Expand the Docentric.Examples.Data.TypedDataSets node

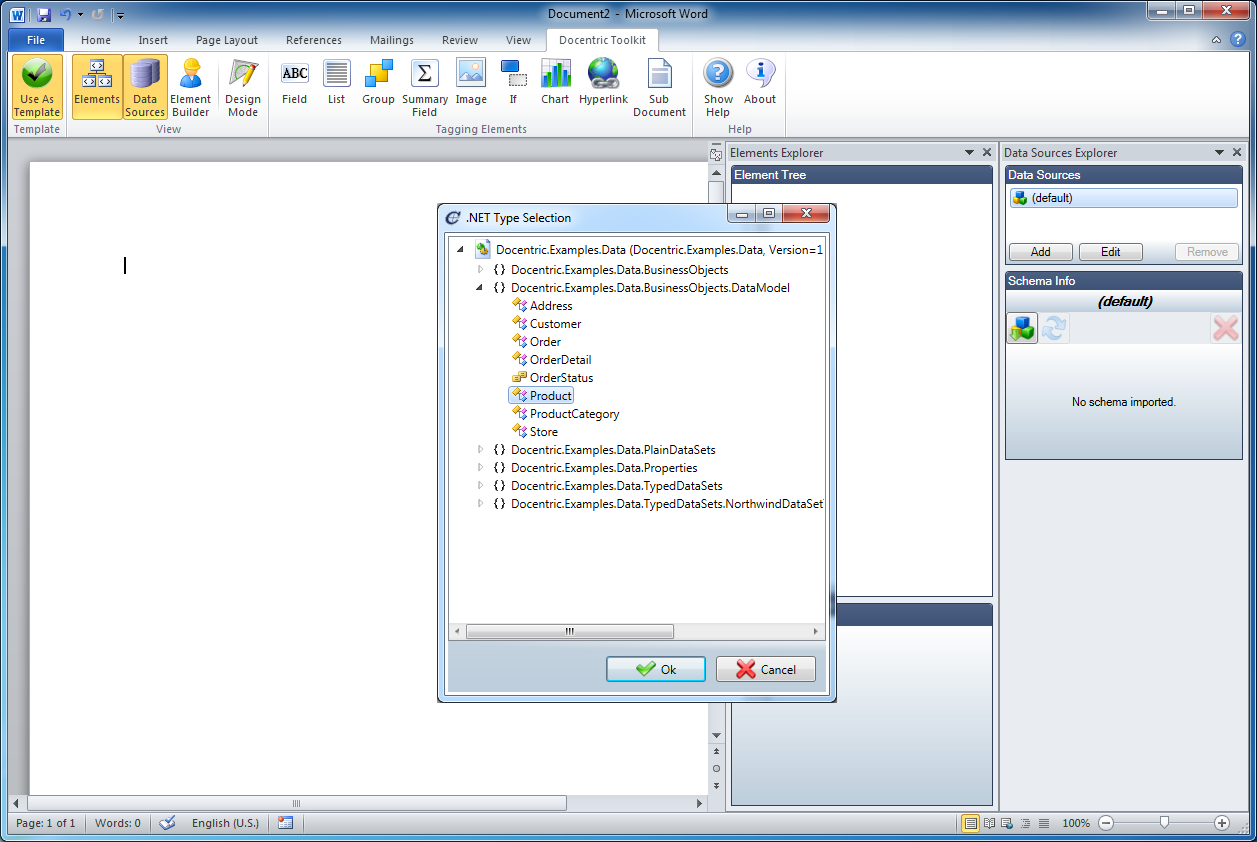[480, 485]
